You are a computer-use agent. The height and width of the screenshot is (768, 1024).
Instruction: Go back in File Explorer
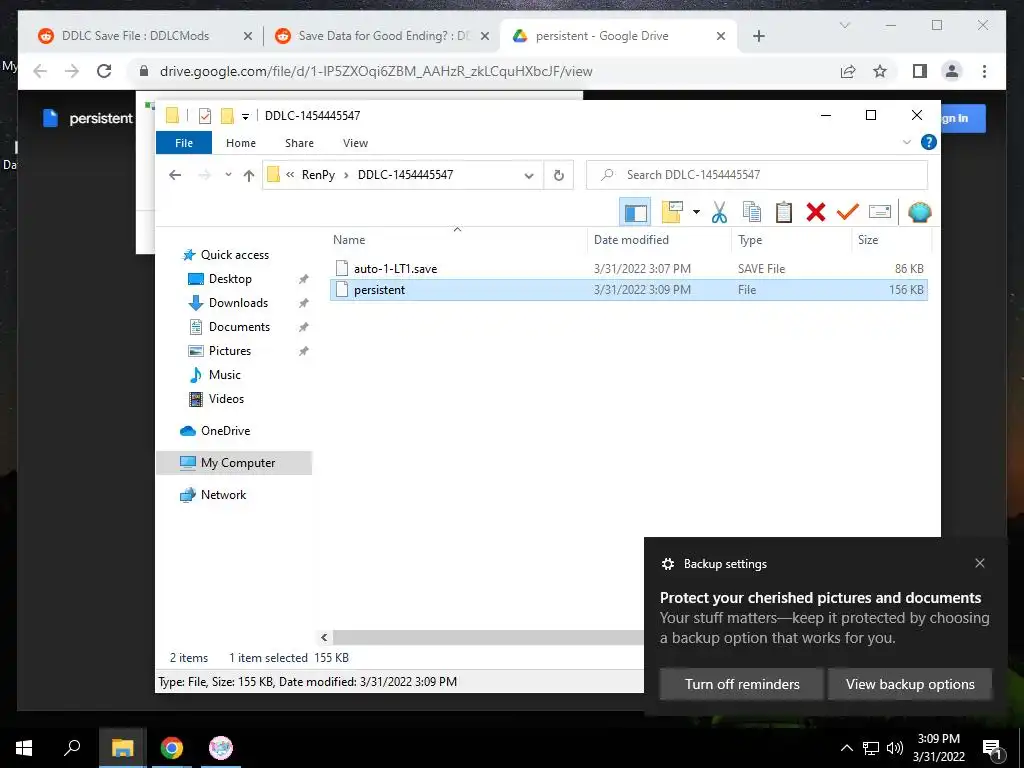click(174, 175)
